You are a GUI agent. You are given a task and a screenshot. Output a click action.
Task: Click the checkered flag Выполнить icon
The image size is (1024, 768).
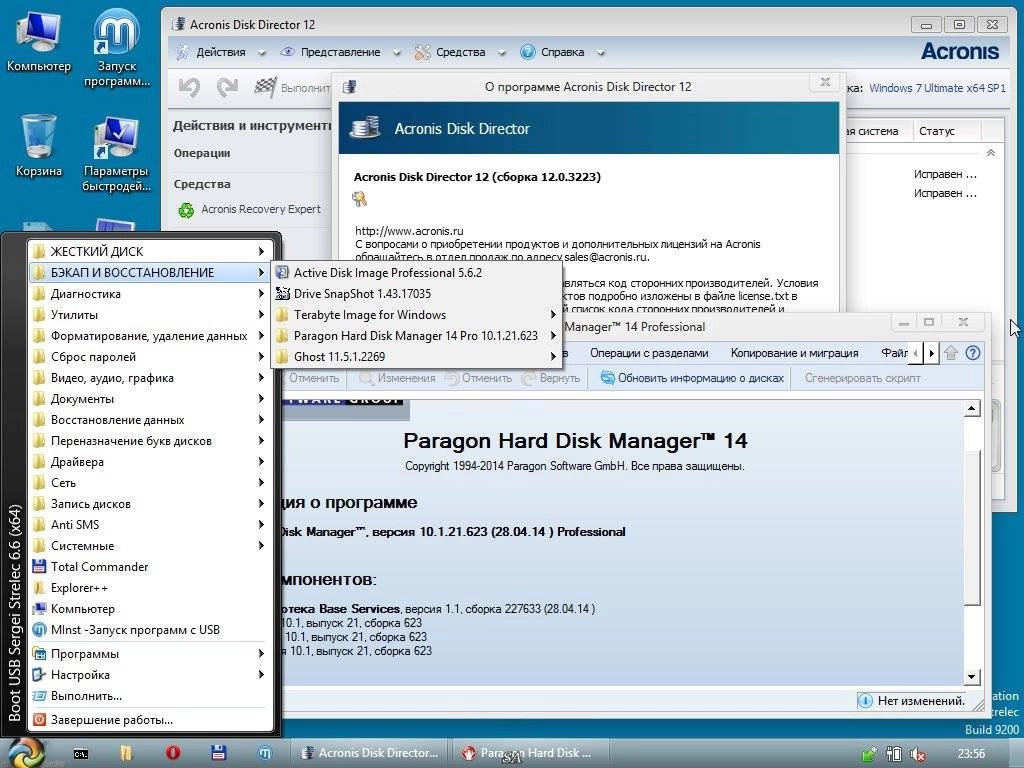264,87
